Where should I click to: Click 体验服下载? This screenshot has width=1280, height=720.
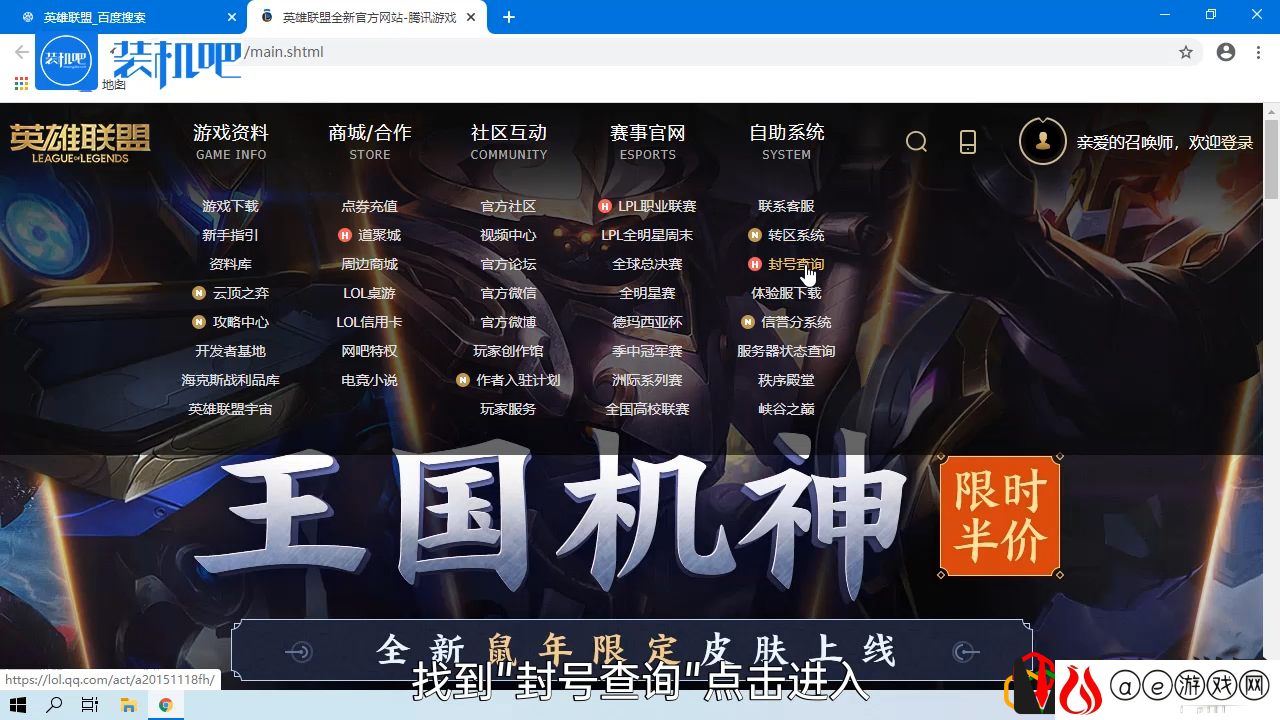click(787, 293)
